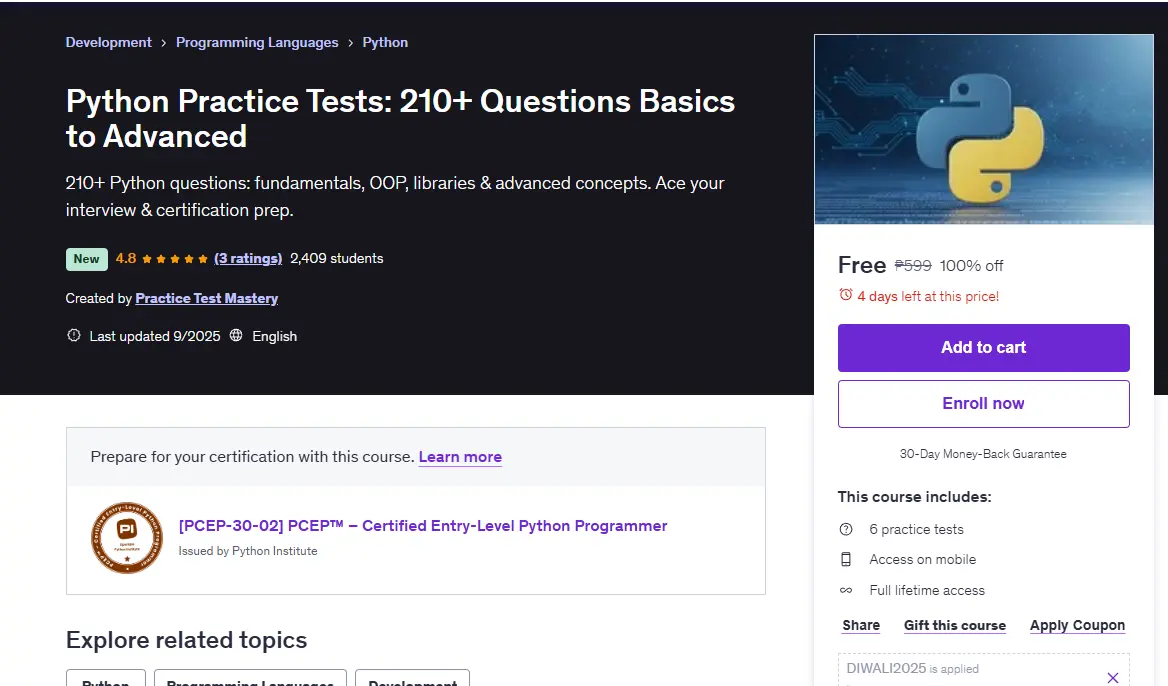Click the Access on mobile text

click(922, 559)
